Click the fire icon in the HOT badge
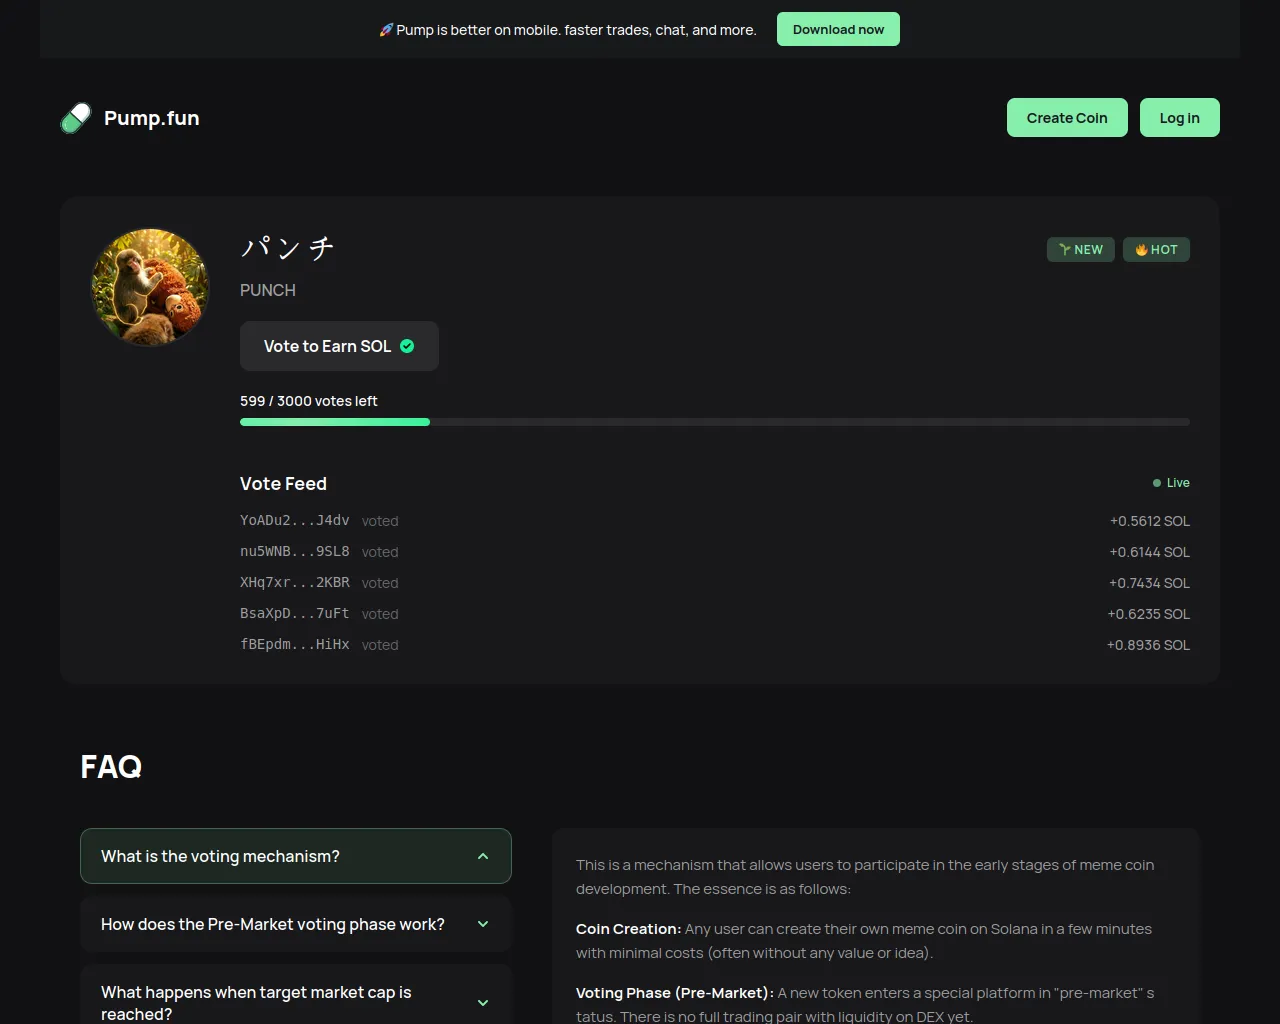The width and height of the screenshot is (1280, 1024). 1141,250
